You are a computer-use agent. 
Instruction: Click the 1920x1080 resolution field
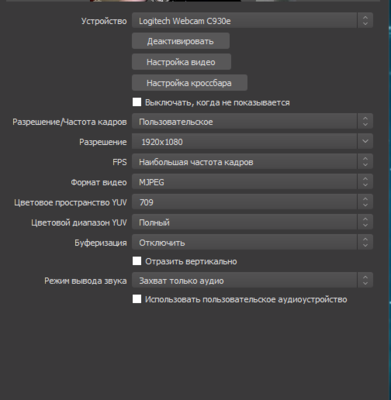point(245,142)
